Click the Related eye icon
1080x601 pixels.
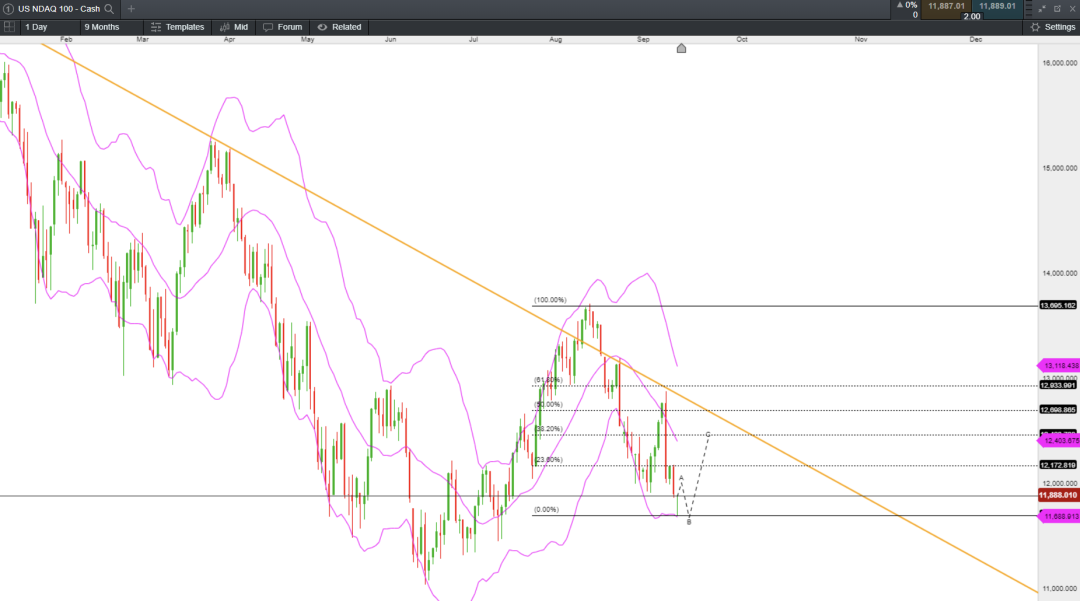coord(322,27)
